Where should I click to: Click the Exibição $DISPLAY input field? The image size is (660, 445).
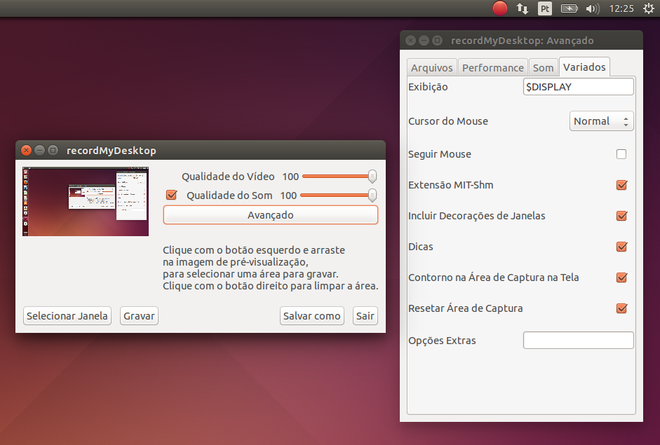[x=578, y=87]
